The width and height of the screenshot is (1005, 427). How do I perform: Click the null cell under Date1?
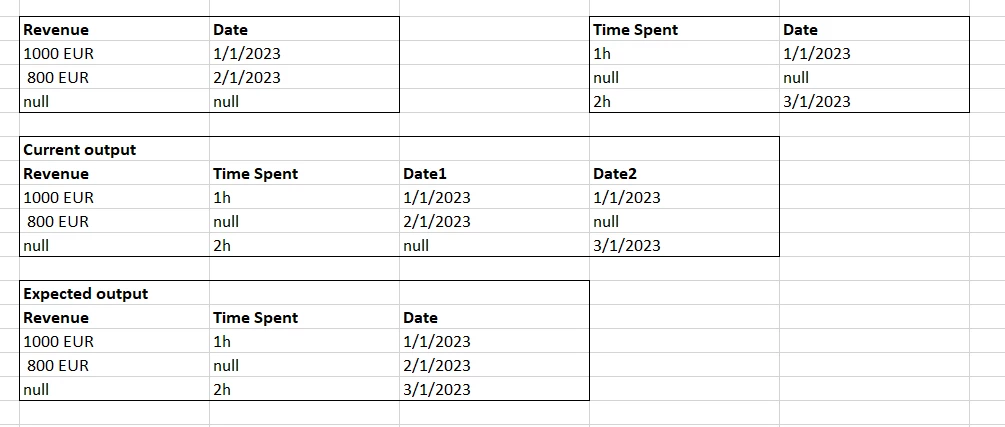[494, 246]
